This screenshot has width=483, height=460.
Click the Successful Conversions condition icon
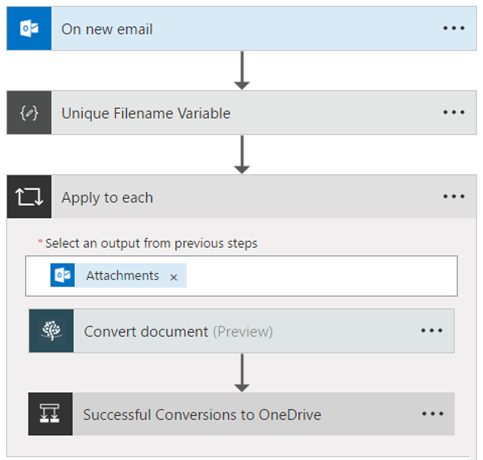(50, 414)
